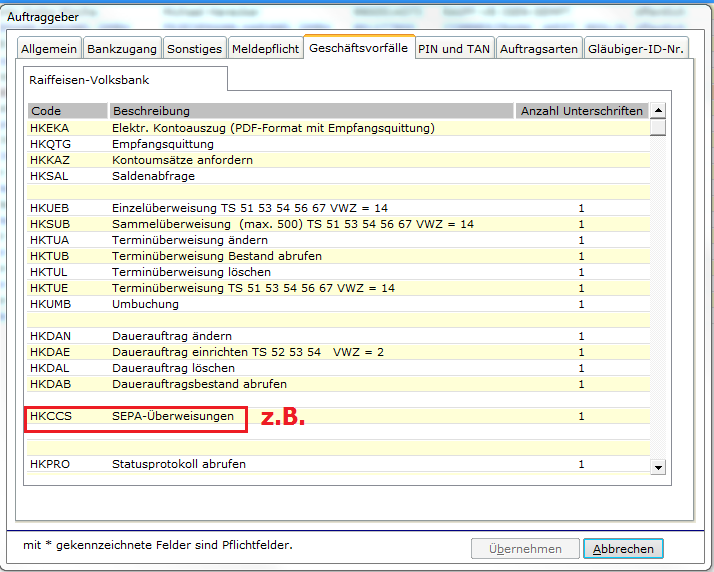
Task: Click the HKDAN code cell
Action: click(50, 336)
